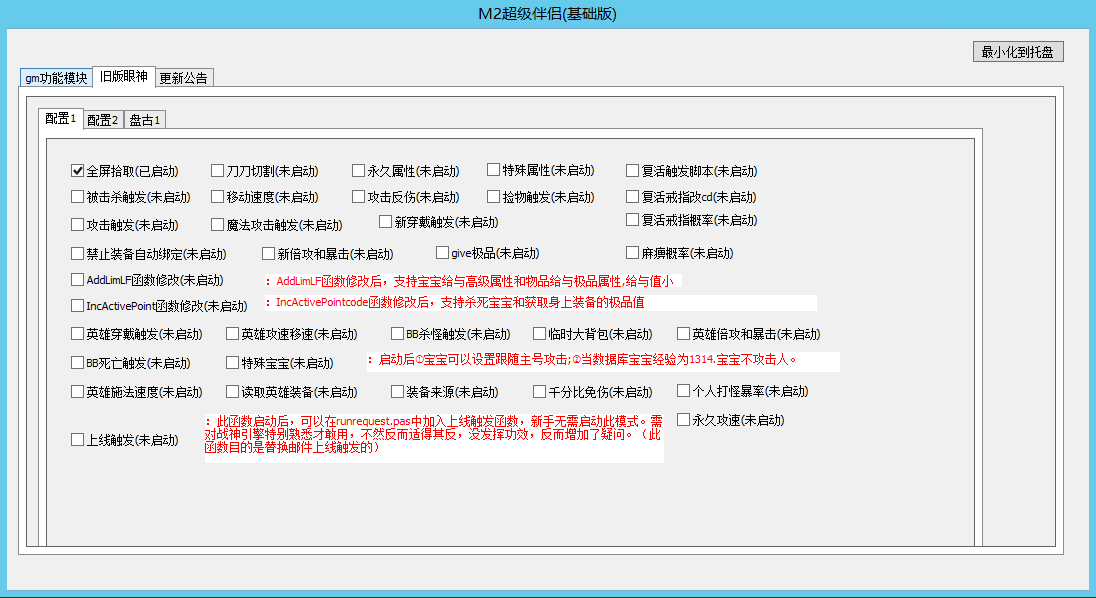Switch to the 配置2 sub-tab
The width and height of the screenshot is (1096, 598).
coord(103,120)
